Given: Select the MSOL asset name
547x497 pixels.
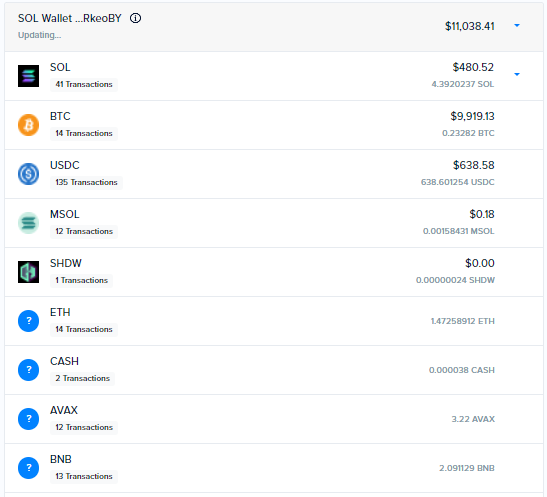Looking at the screenshot, I should coord(65,214).
